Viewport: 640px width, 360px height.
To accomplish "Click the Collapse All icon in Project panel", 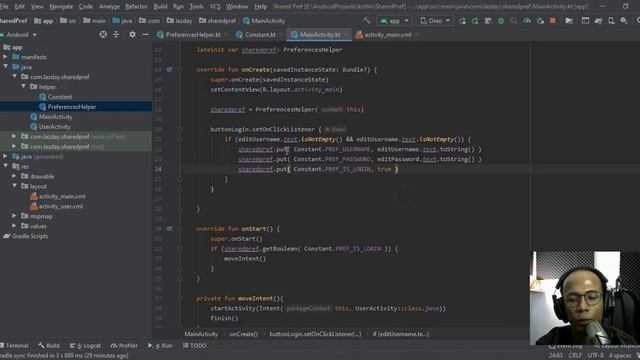I will 116,35.
